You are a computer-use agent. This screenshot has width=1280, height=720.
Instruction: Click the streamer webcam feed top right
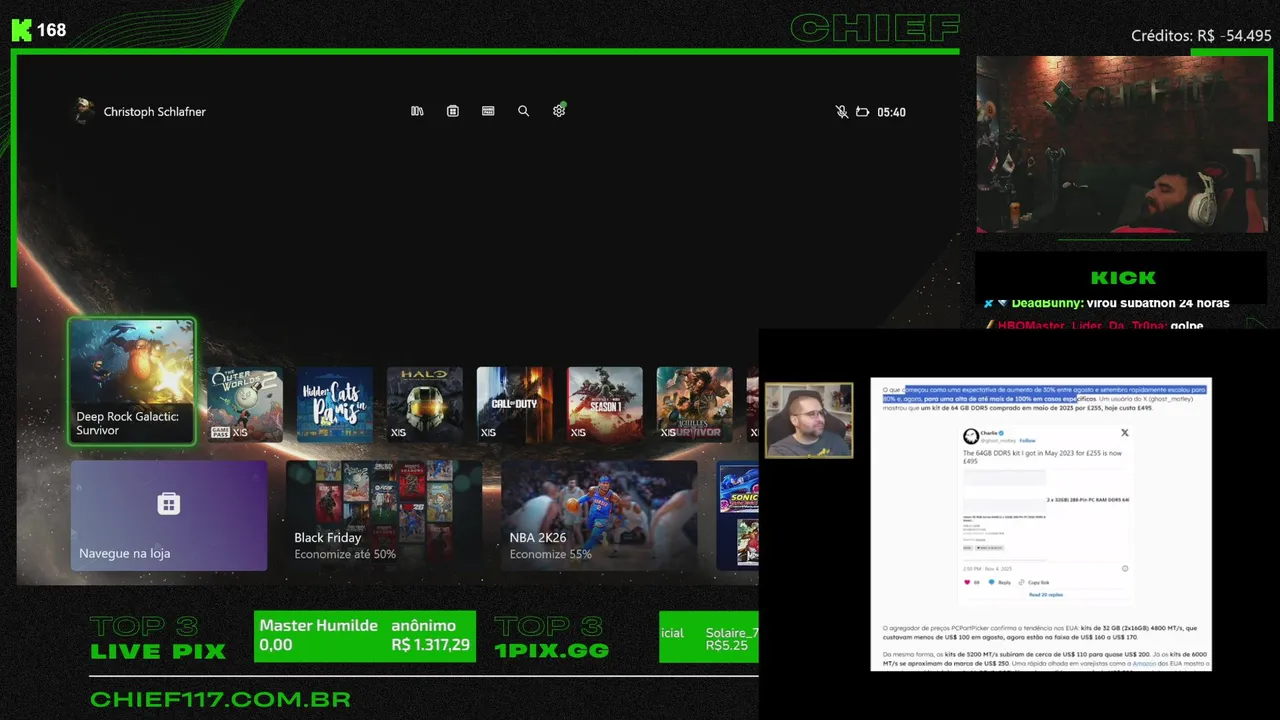tap(1121, 144)
